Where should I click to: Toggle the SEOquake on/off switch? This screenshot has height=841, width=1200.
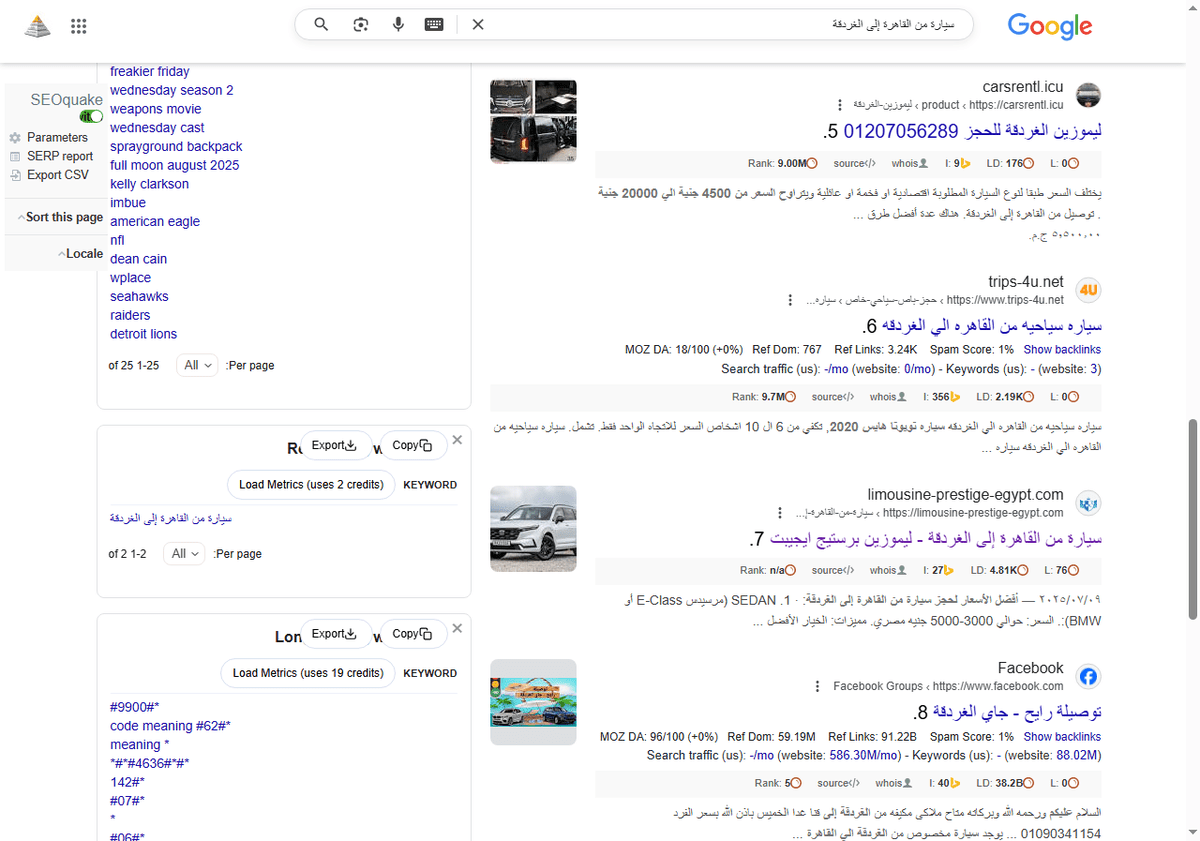[90, 116]
